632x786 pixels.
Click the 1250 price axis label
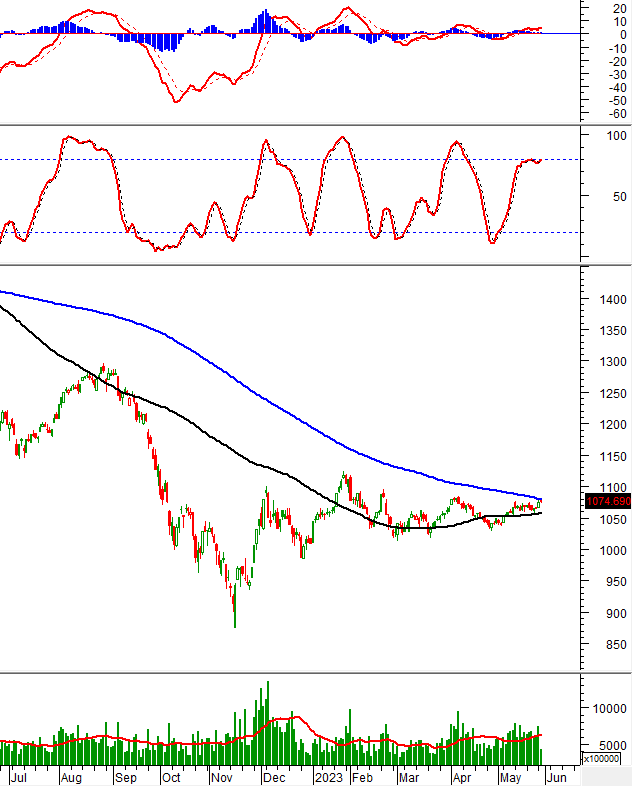613,394
